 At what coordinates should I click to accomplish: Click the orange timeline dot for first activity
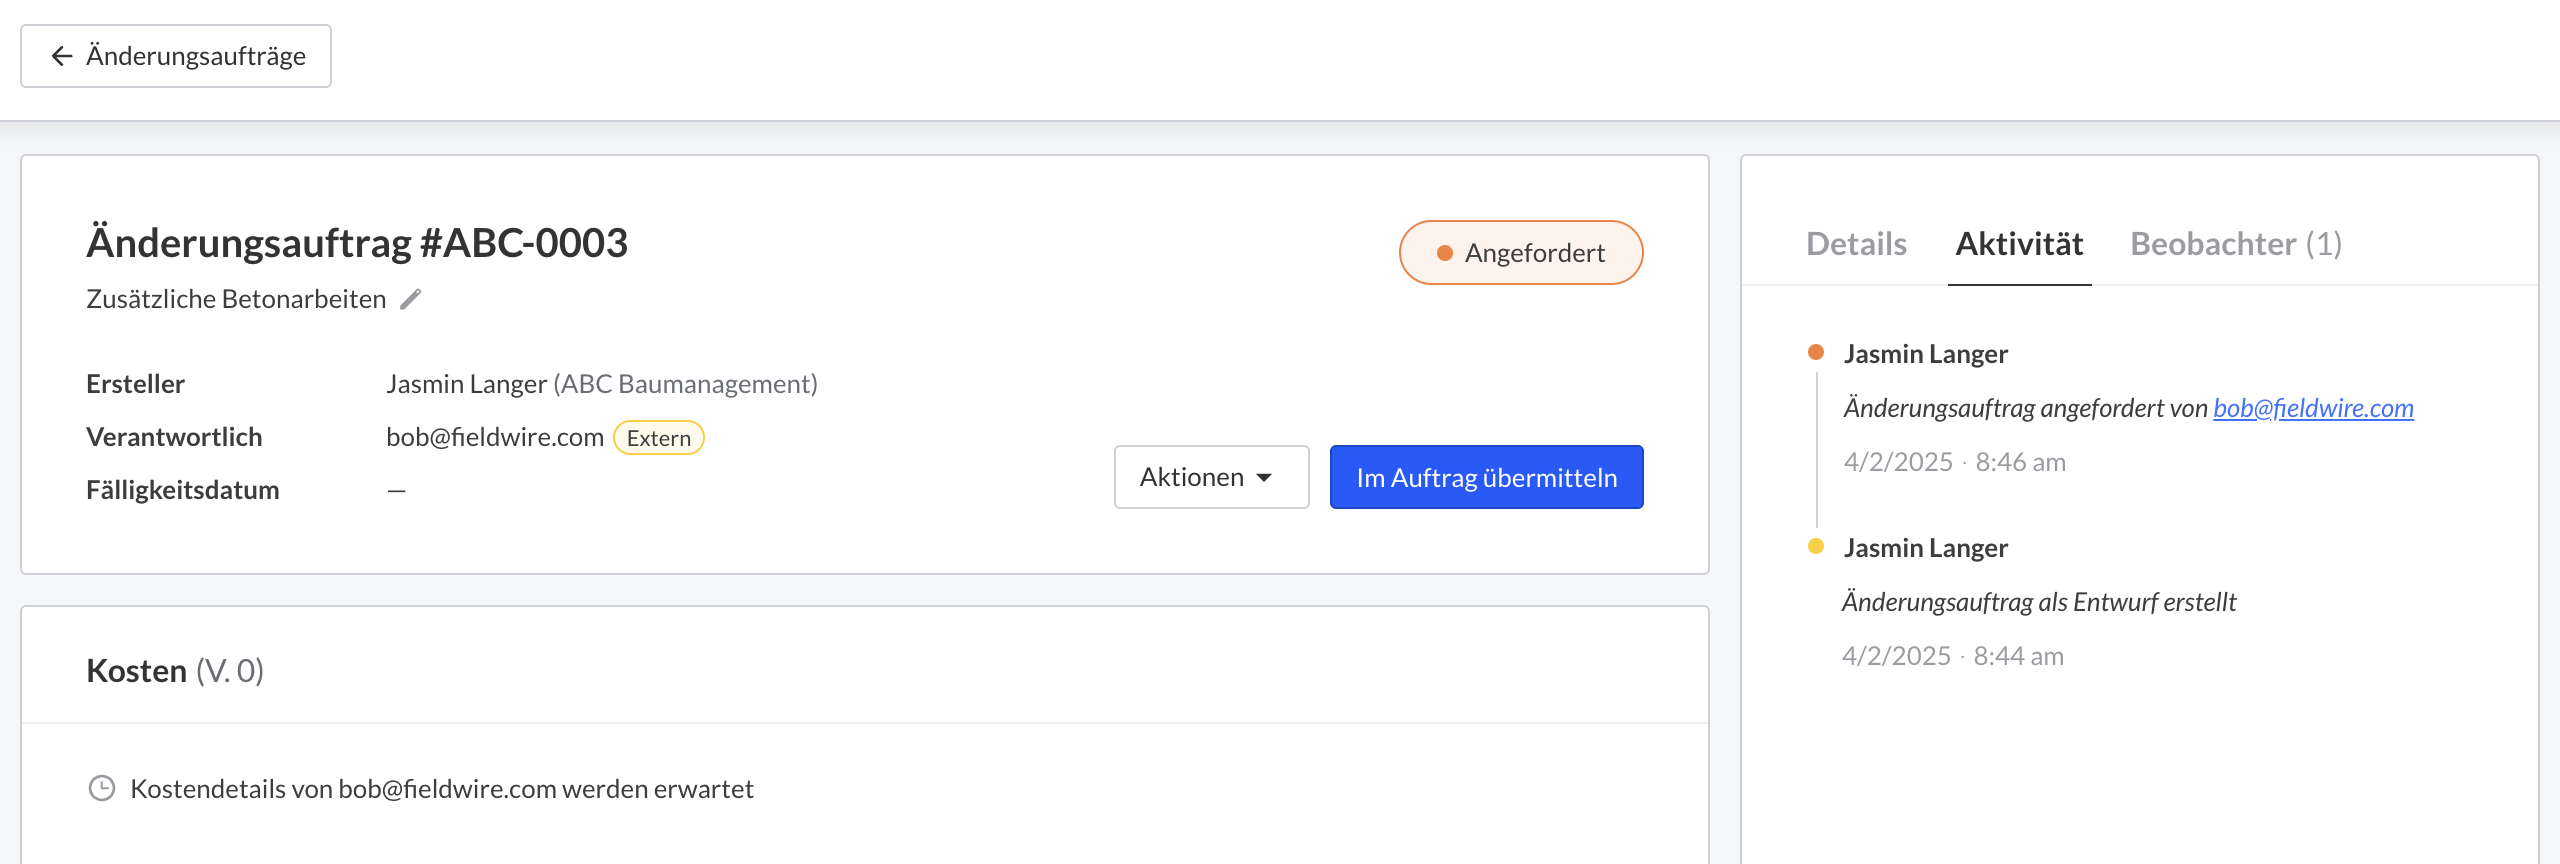pos(1816,352)
